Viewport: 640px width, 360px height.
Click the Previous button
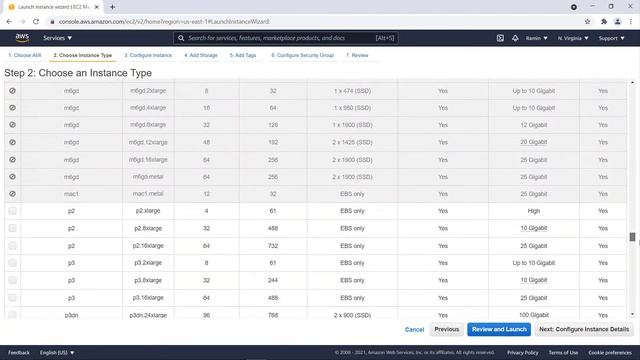pos(447,329)
